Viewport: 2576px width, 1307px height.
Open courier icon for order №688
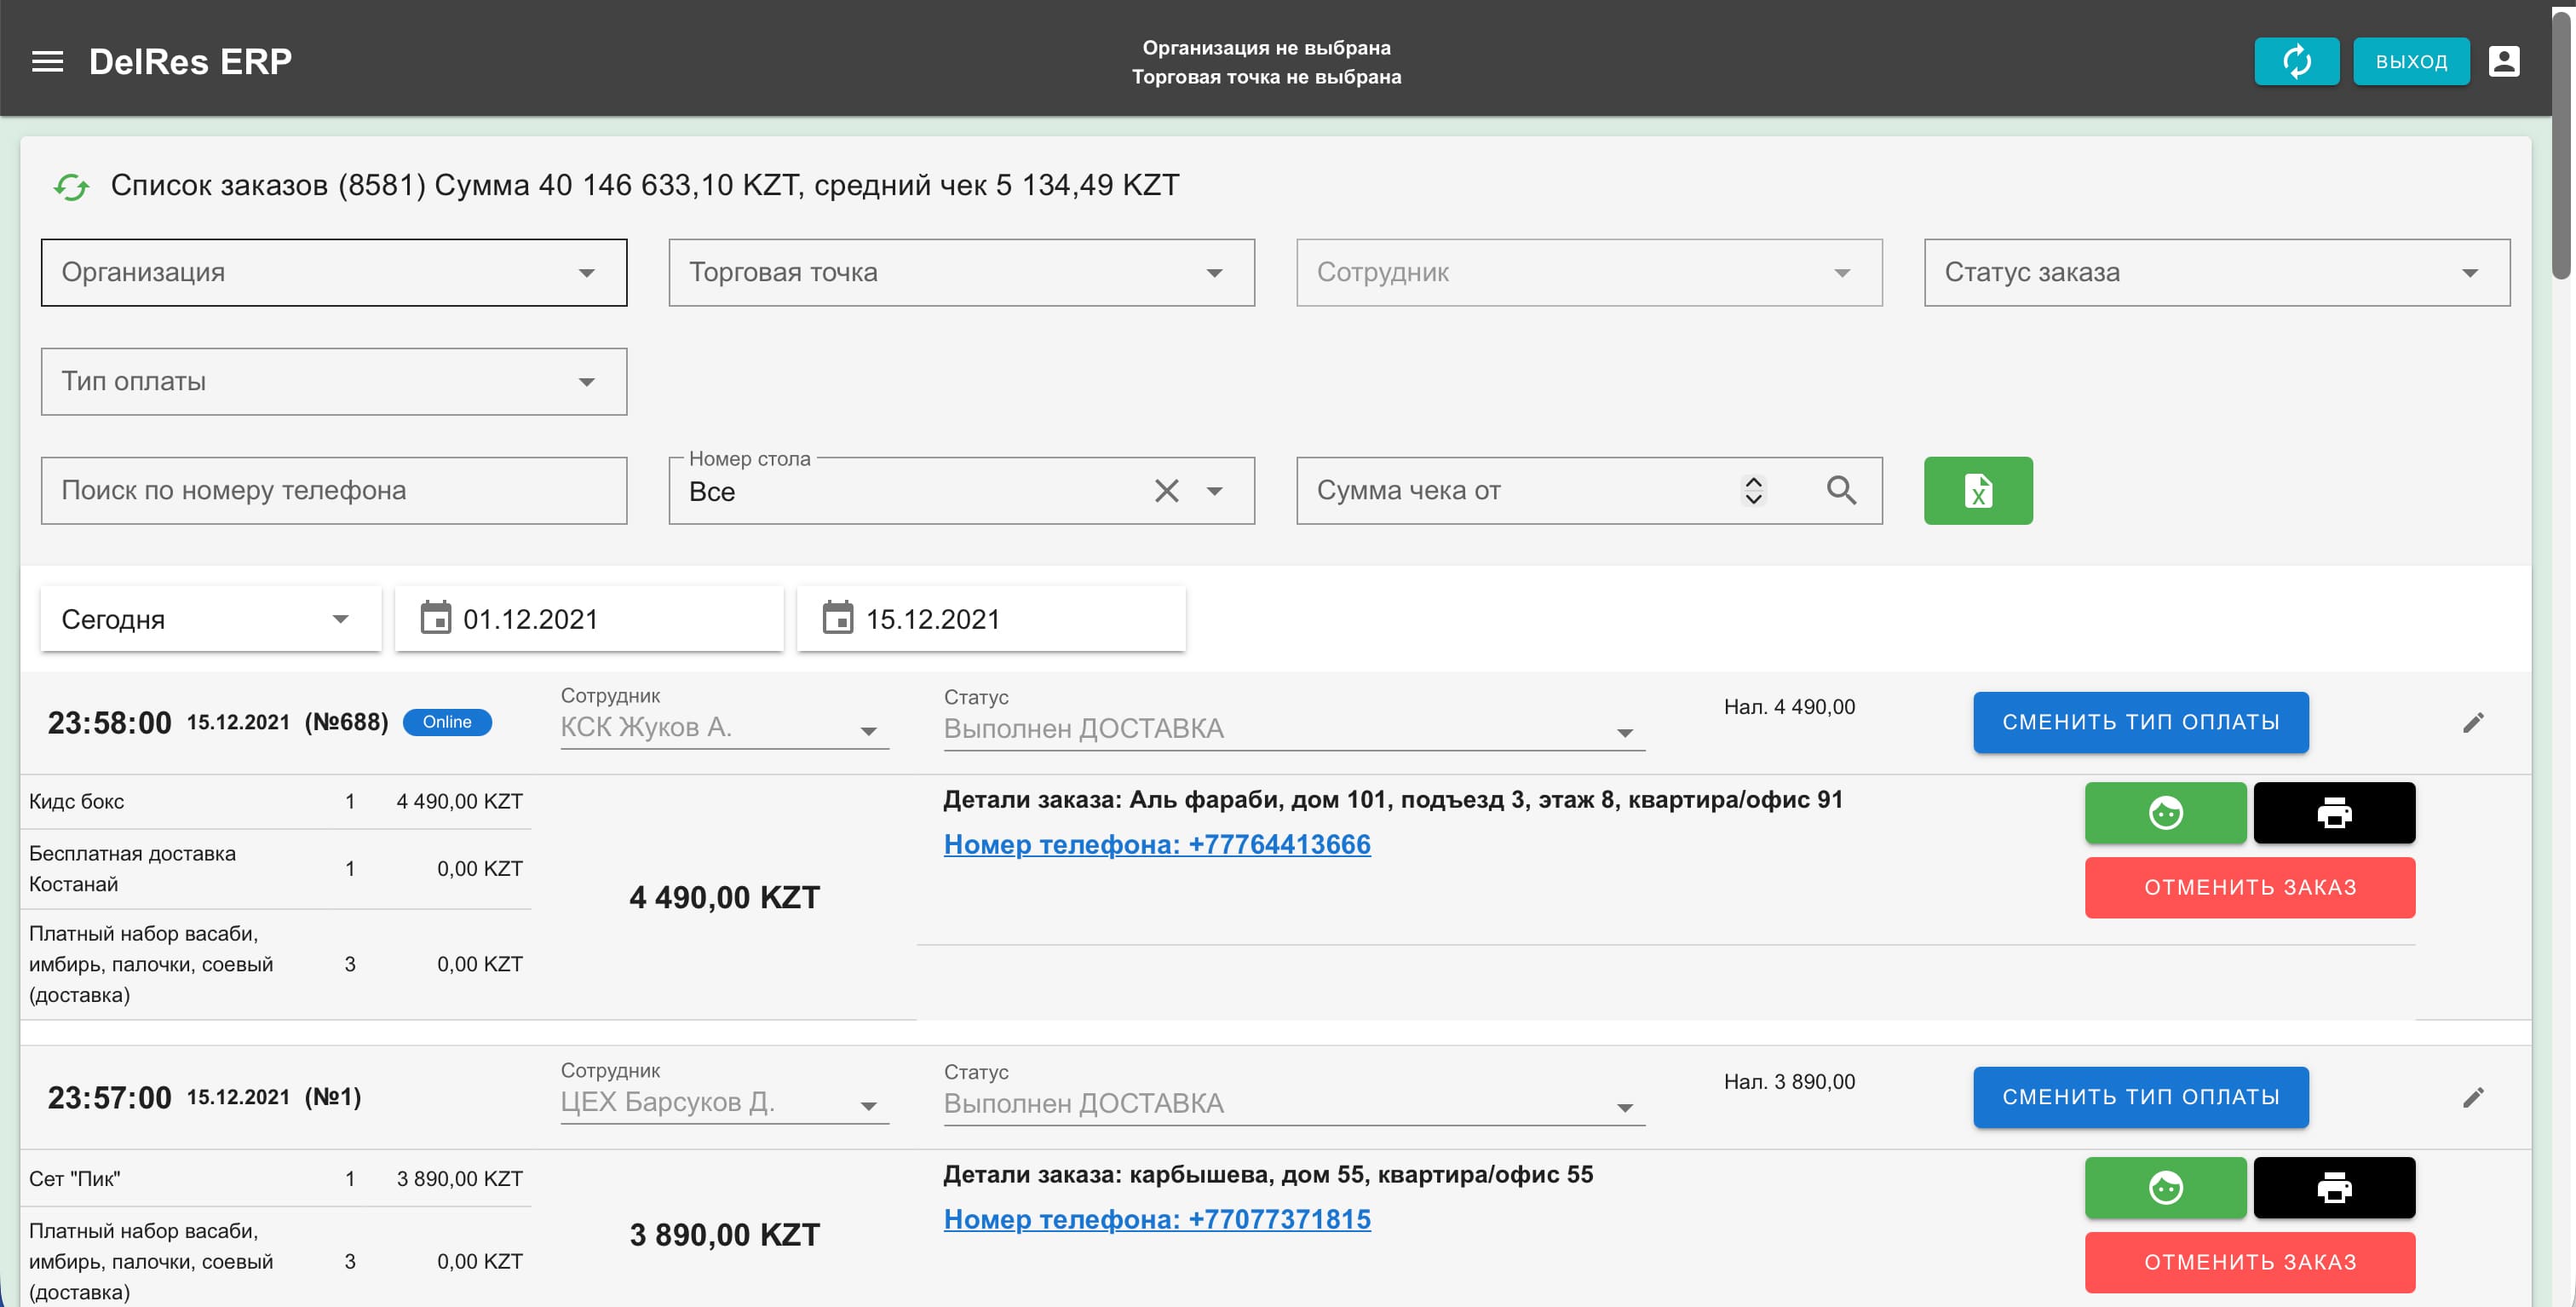pos(2165,812)
